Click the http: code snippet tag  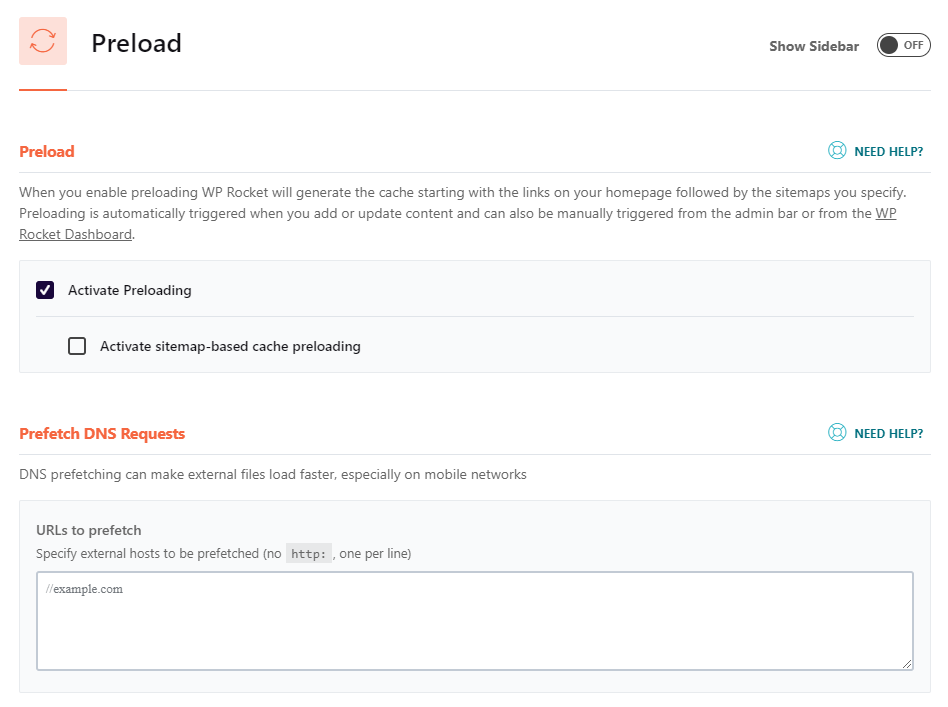pos(308,553)
